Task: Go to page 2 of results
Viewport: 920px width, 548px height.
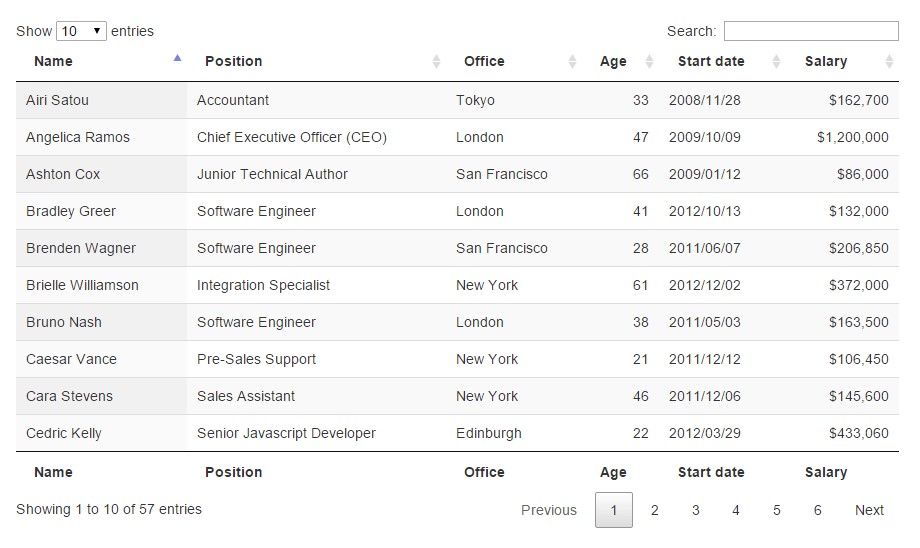Action: [x=655, y=510]
